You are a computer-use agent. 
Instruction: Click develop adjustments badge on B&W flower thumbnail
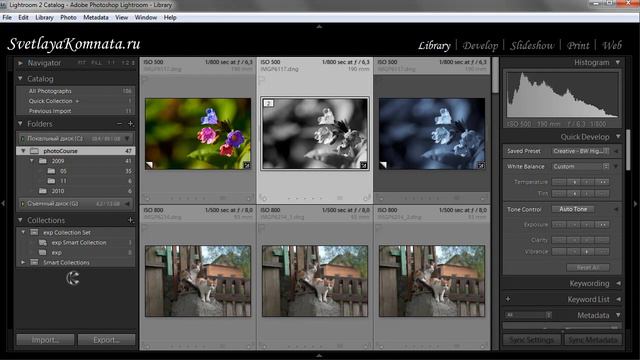363,165
